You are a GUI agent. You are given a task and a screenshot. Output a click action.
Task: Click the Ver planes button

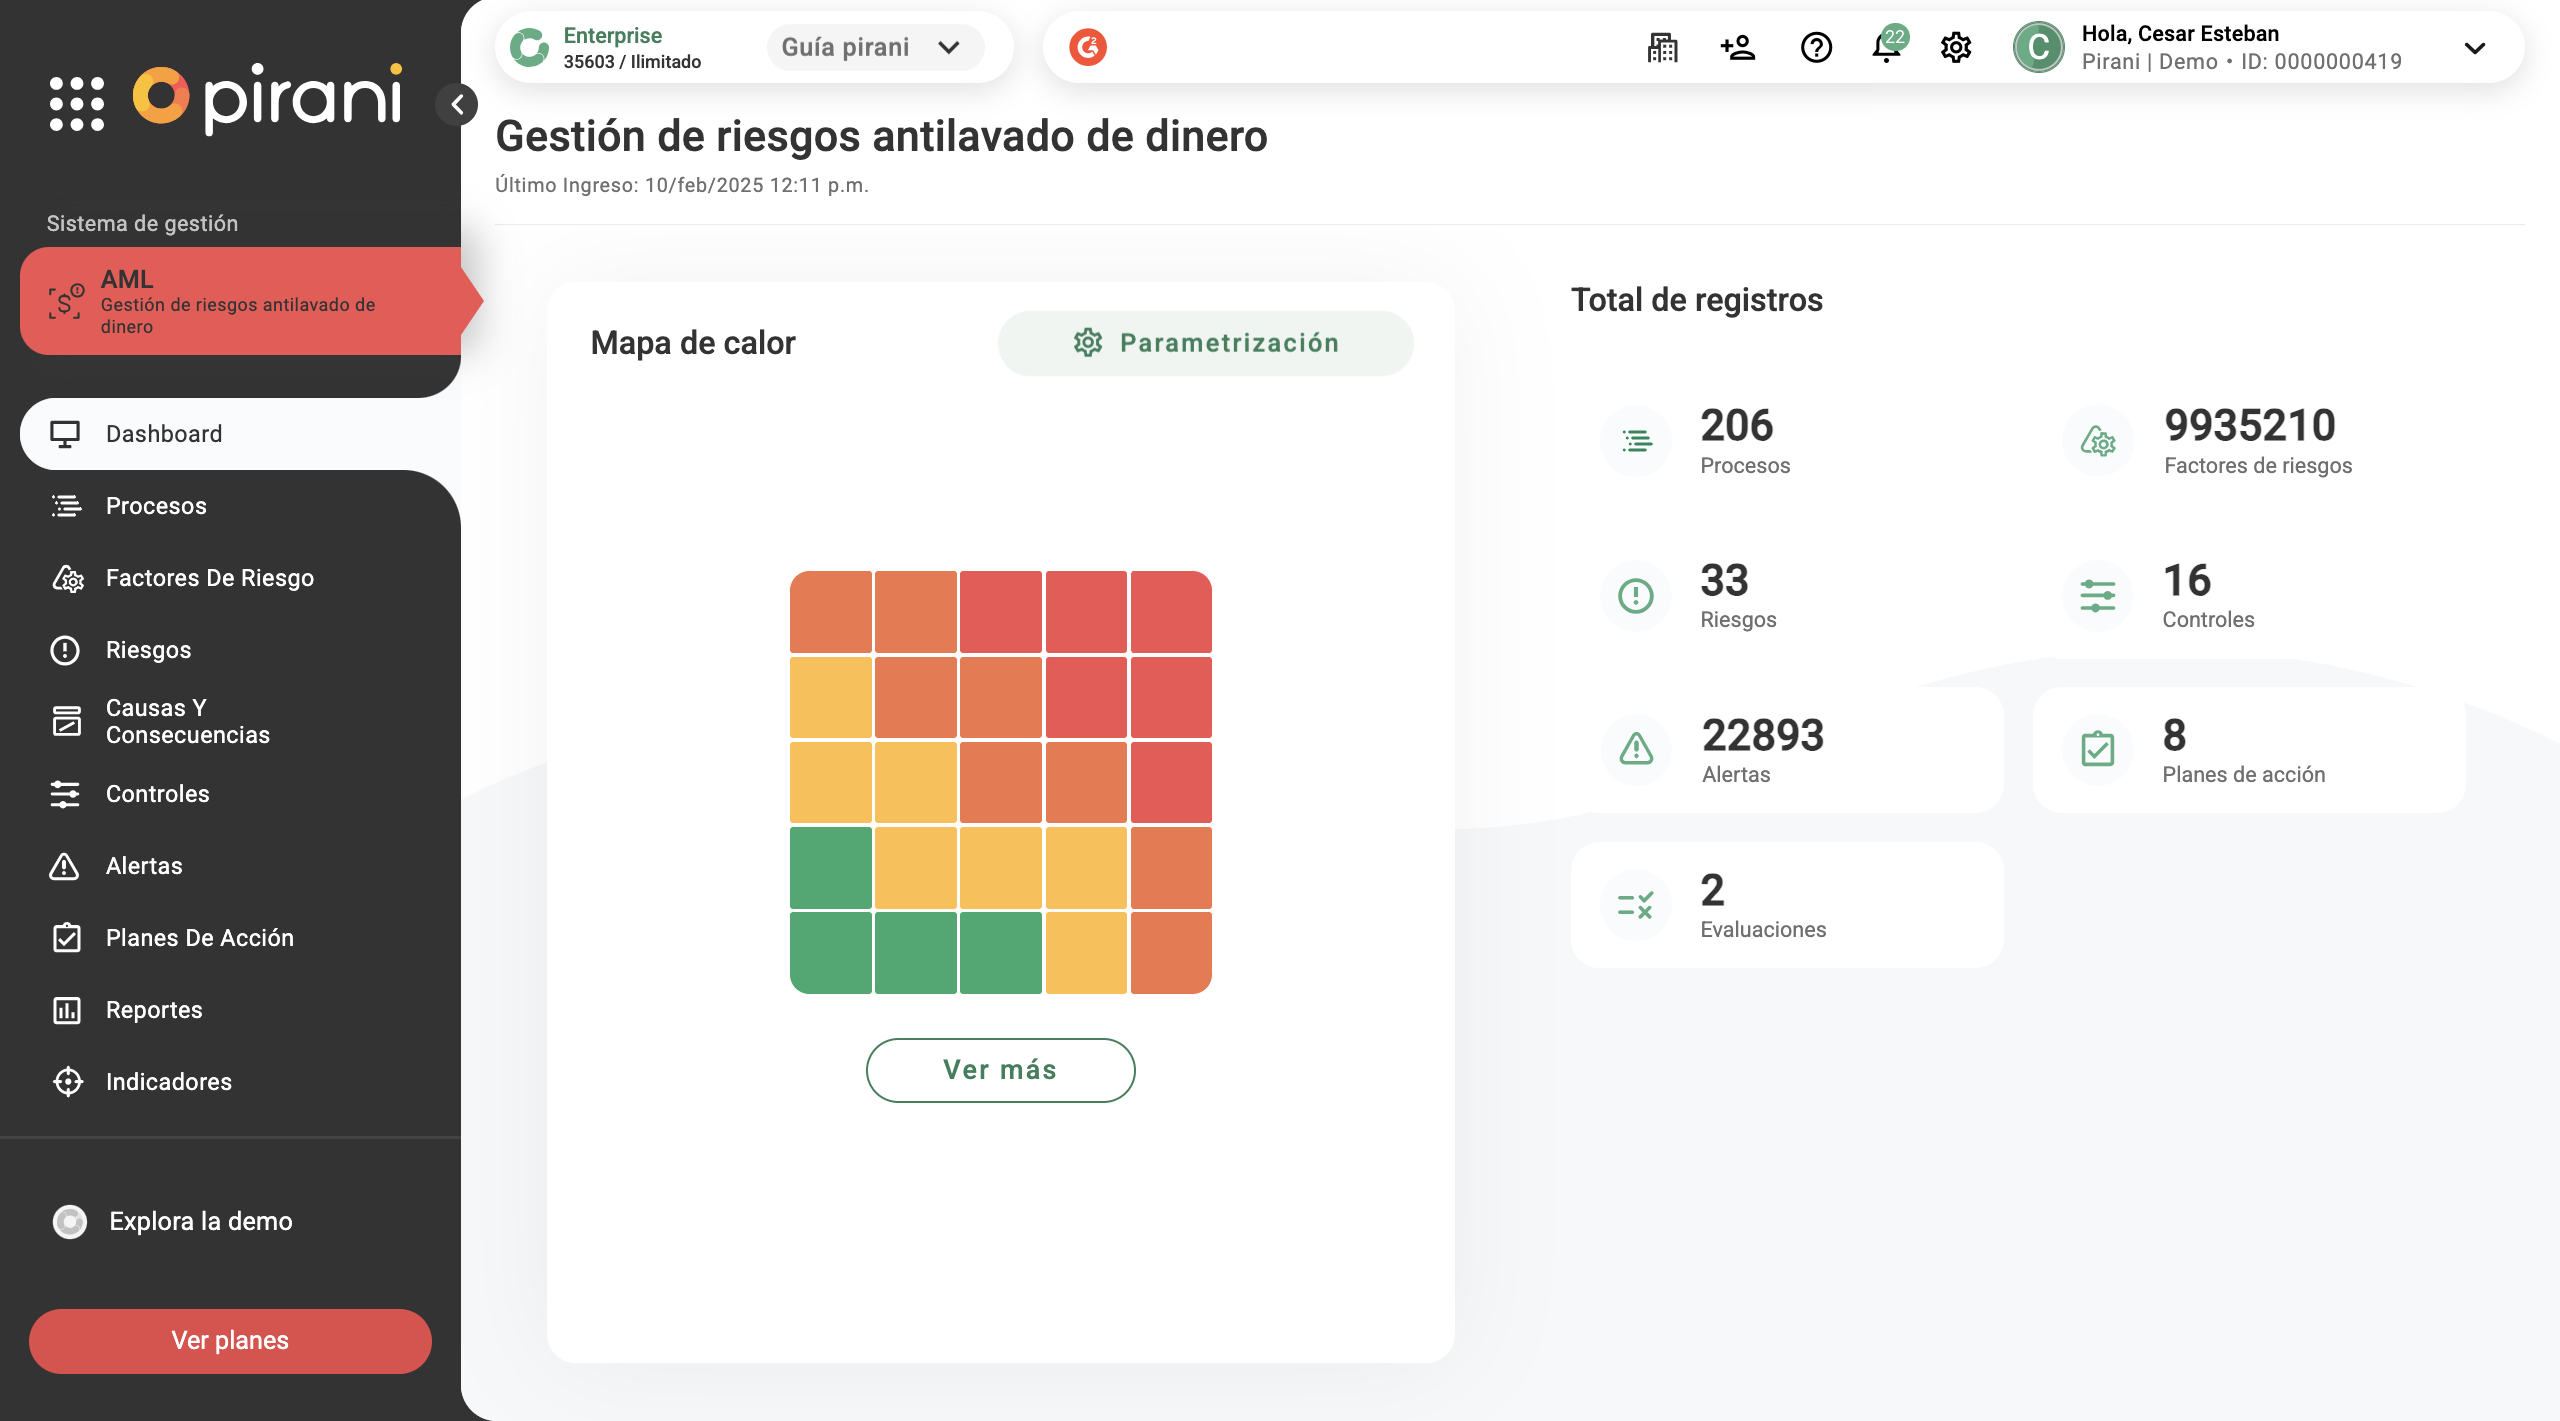coord(230,1340)
